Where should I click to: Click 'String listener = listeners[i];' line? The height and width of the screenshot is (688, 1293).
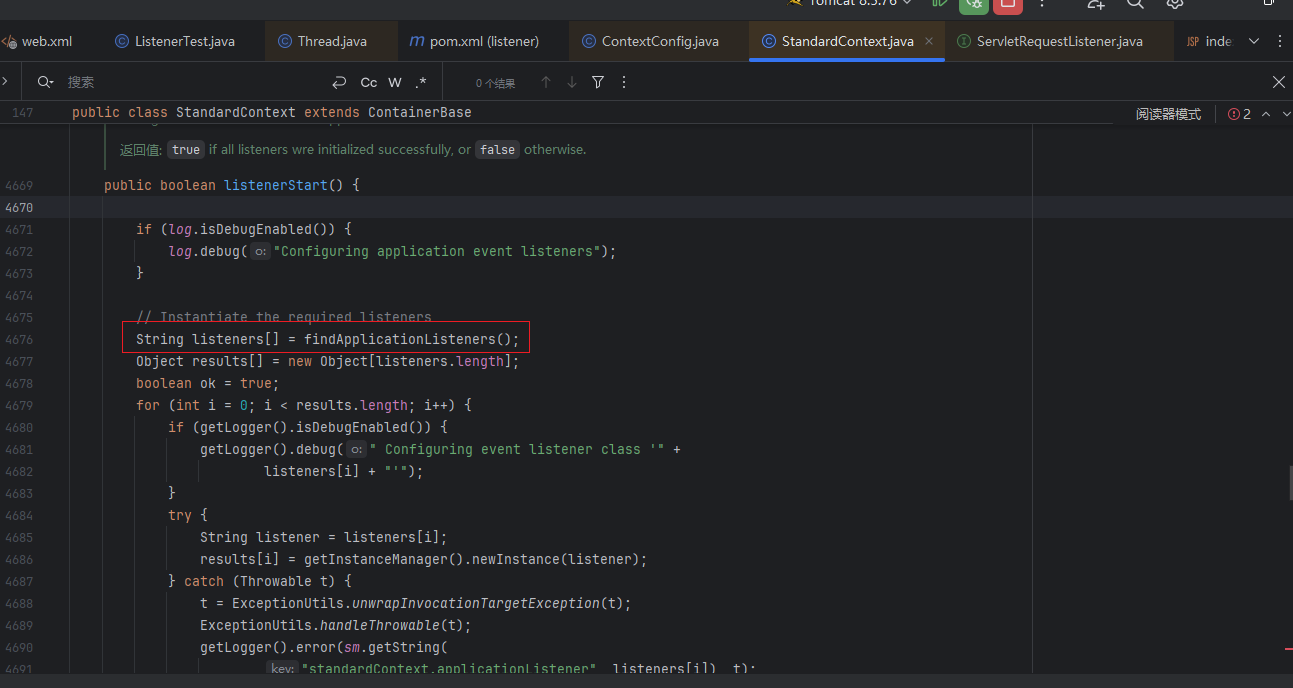pyautogui.click(x=324, y=537)
